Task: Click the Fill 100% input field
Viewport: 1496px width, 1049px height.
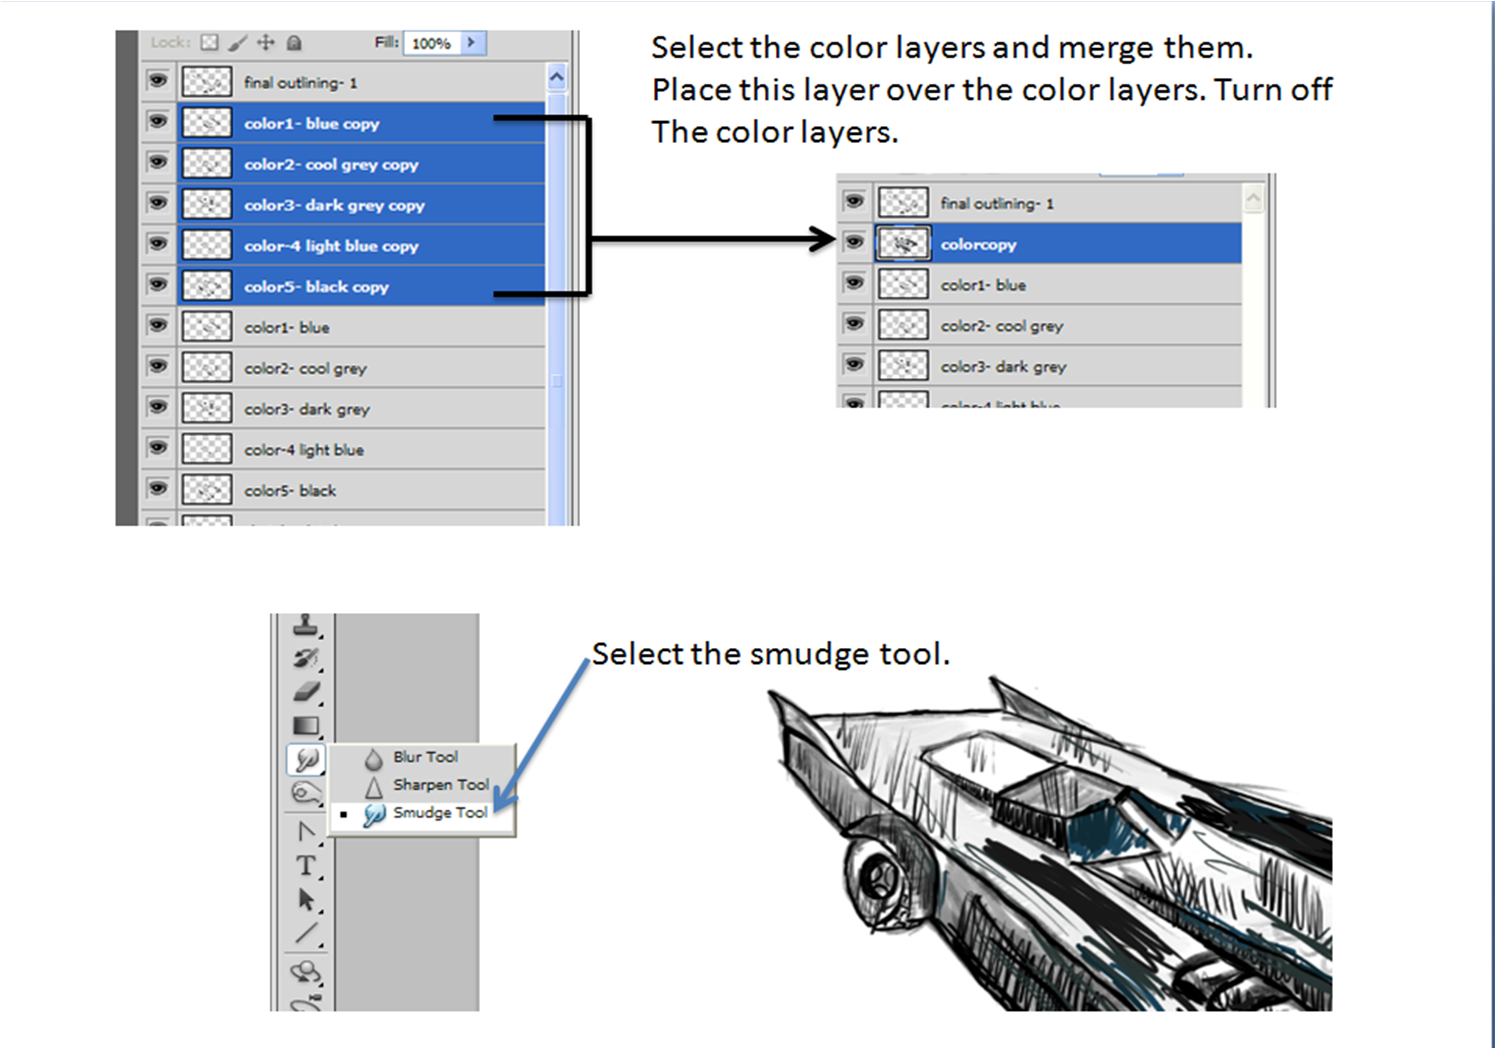Action: pos(431,43)
